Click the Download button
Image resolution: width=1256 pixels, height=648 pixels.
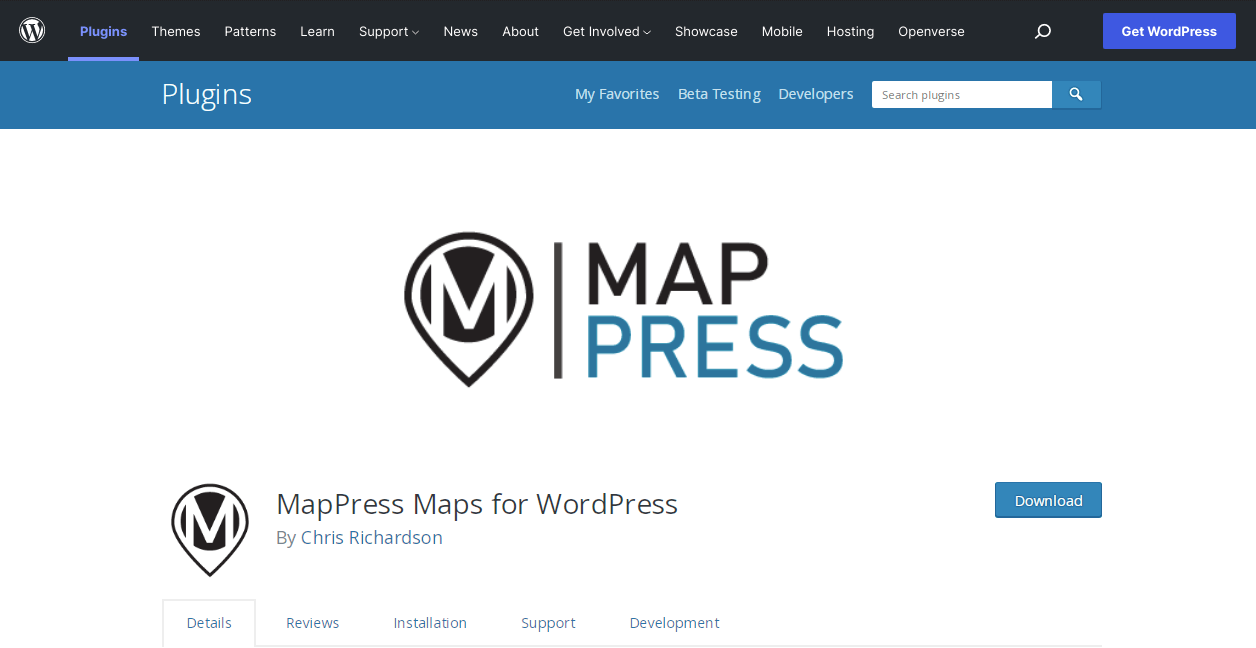coord(1048,500)
